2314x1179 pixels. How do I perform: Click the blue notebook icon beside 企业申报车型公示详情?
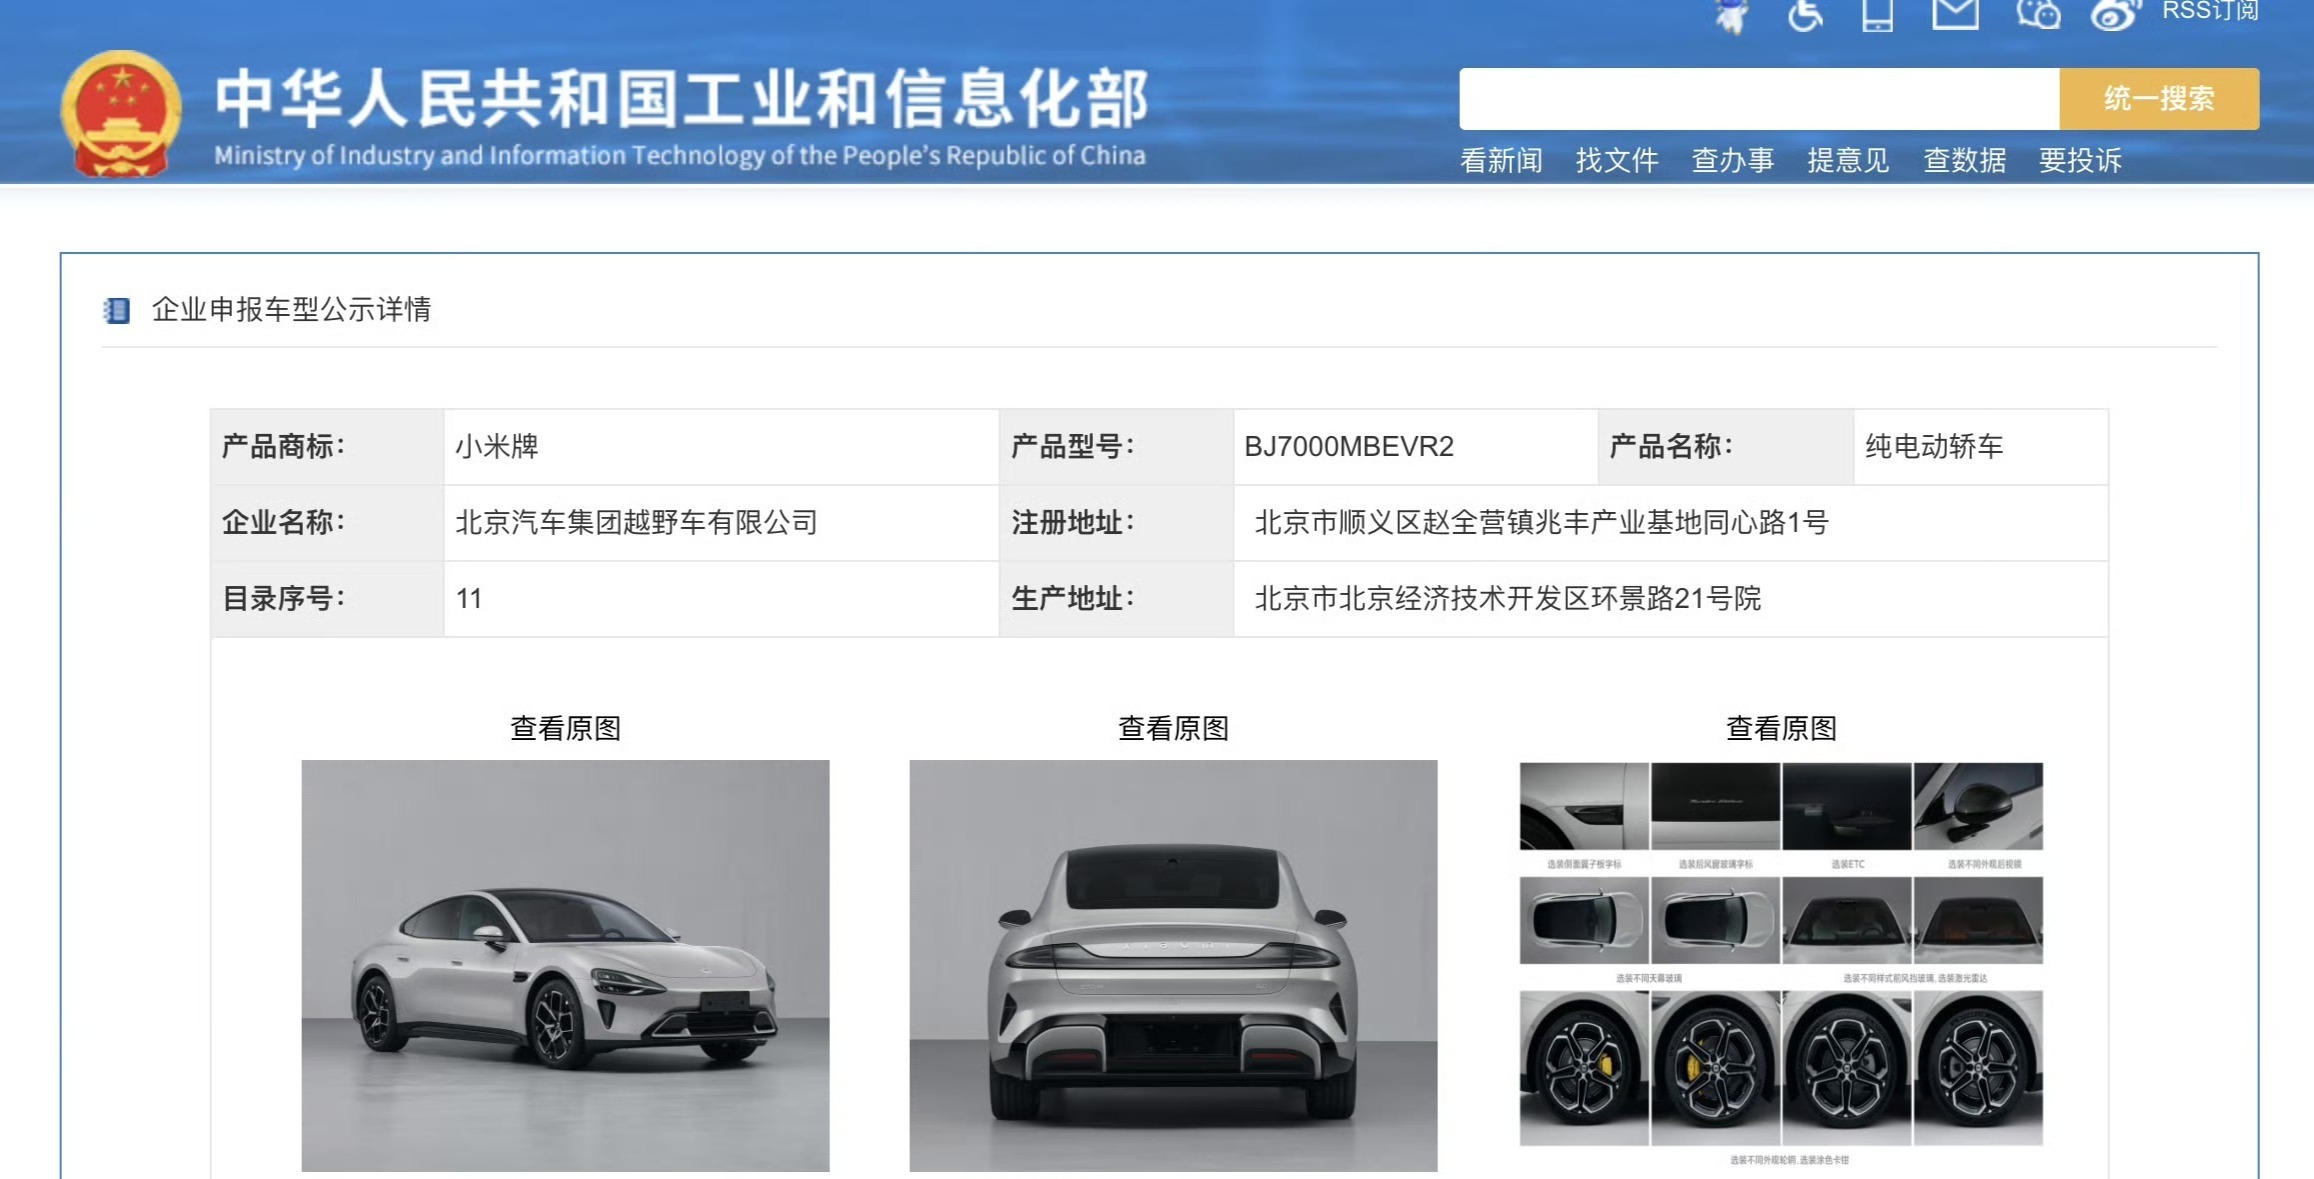click(117, 310)
